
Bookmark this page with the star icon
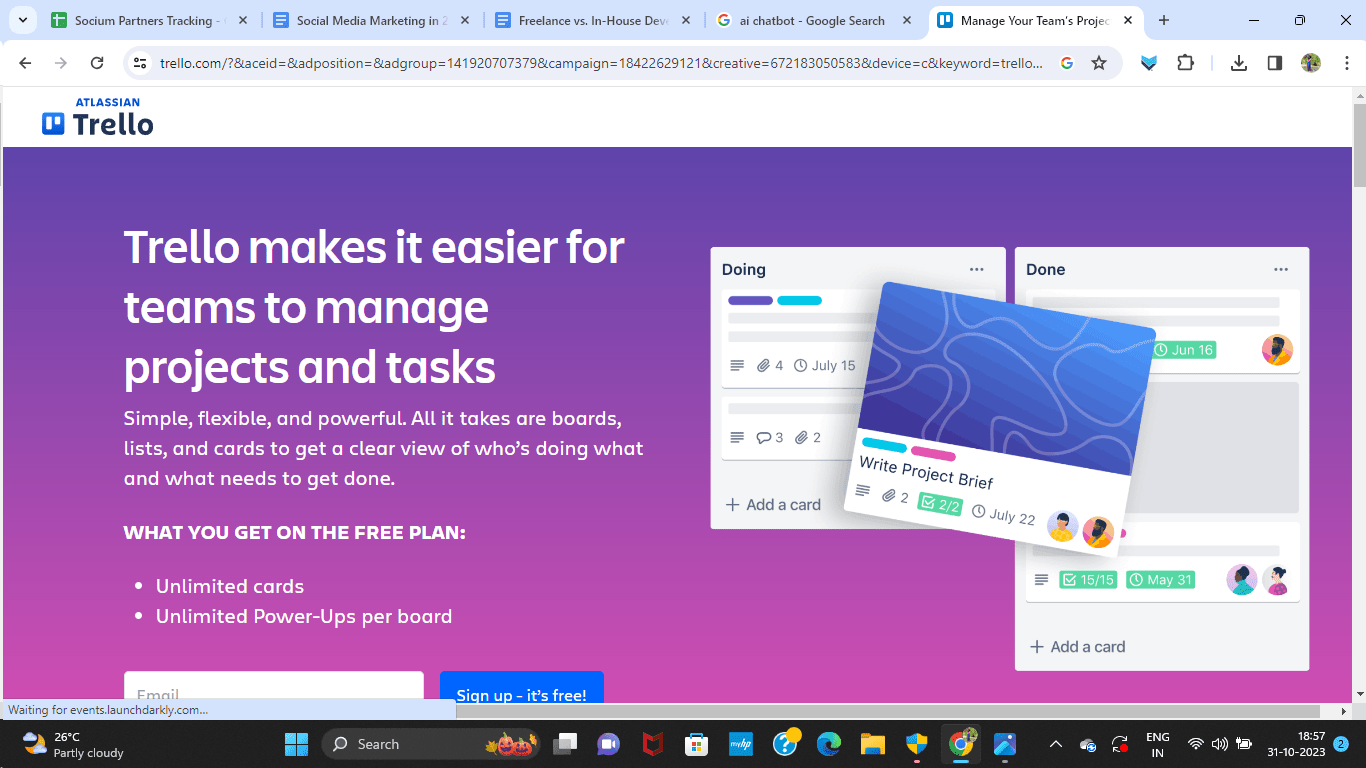click(x=1099, y=63)
